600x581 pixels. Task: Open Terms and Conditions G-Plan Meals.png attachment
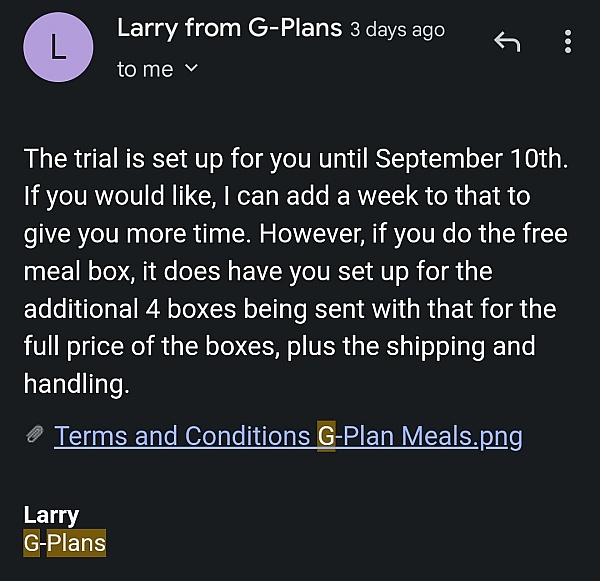coord(288,436)
